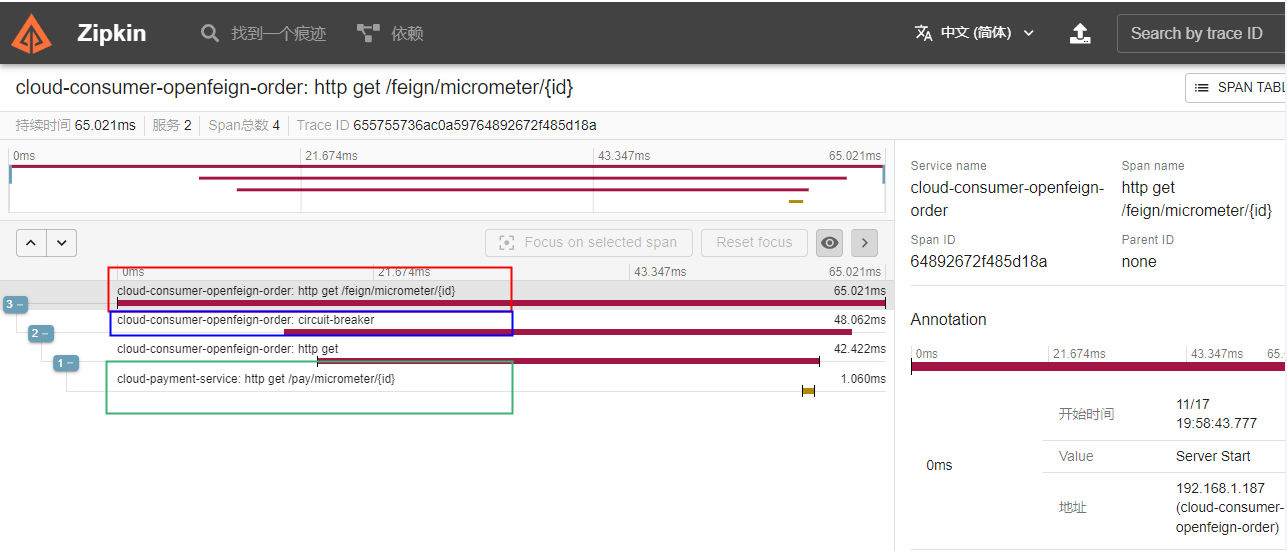The image size is (1287, 551).
Task: Open the 中文 (简体) language dropdown
Action: click(975, 33)
